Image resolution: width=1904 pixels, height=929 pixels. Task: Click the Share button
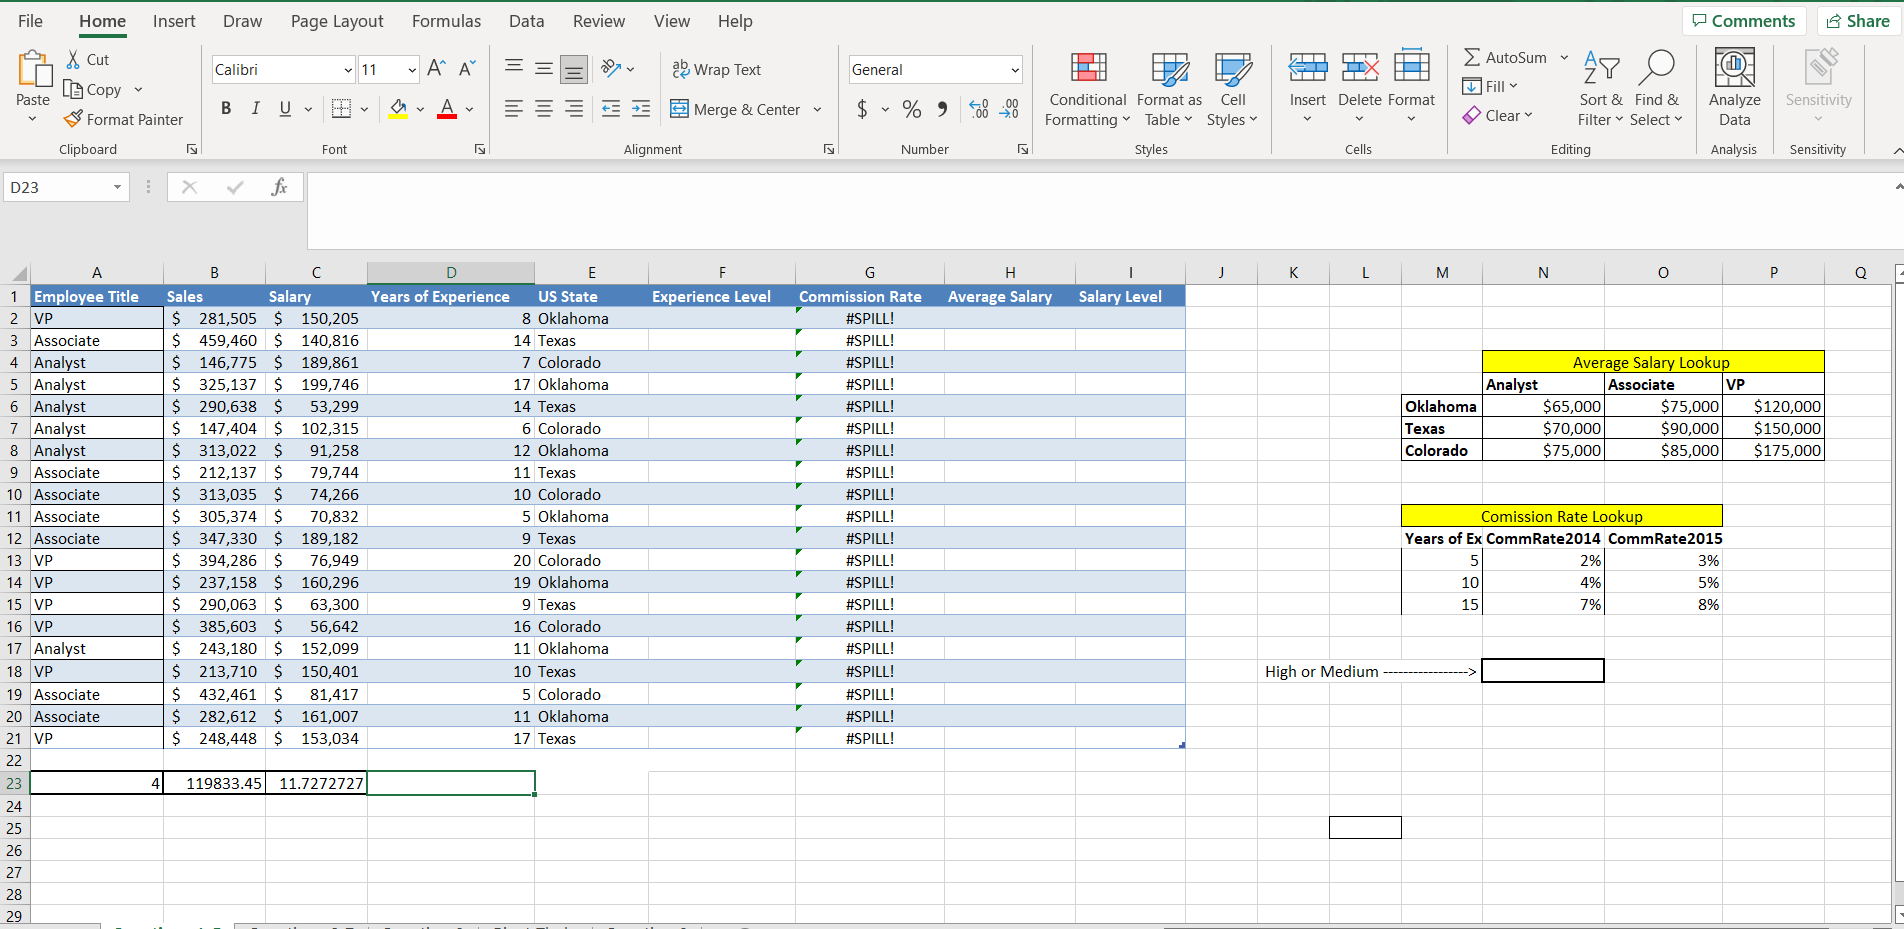pos(1857,20)
